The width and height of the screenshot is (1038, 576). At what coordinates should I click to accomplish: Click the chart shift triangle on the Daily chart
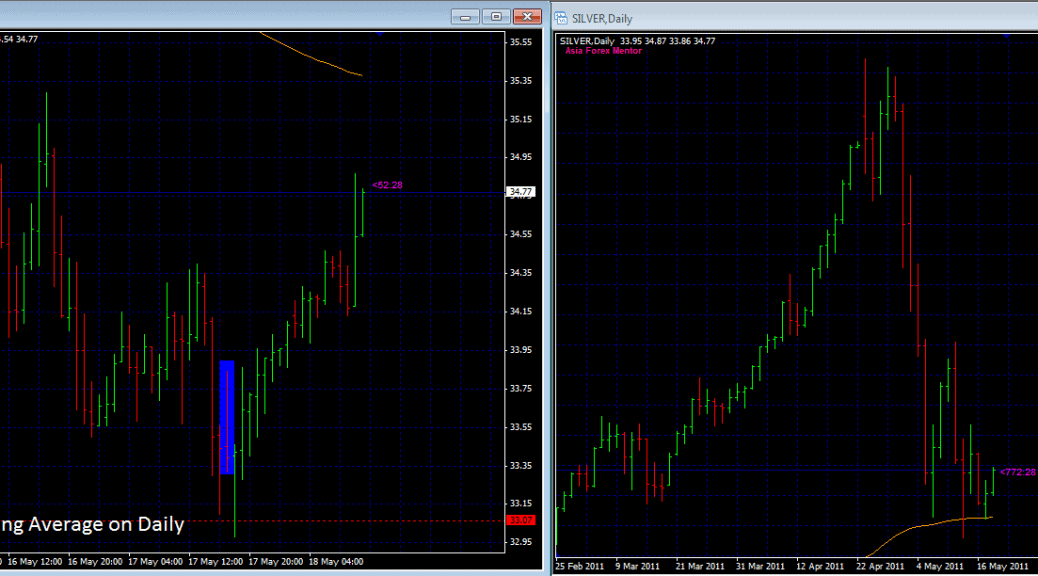pyautogui.click(x=1006, y=36)
